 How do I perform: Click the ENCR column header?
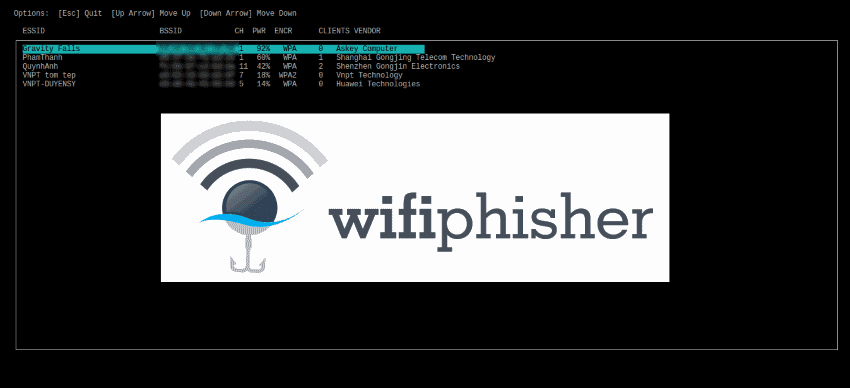pos(283,31)
